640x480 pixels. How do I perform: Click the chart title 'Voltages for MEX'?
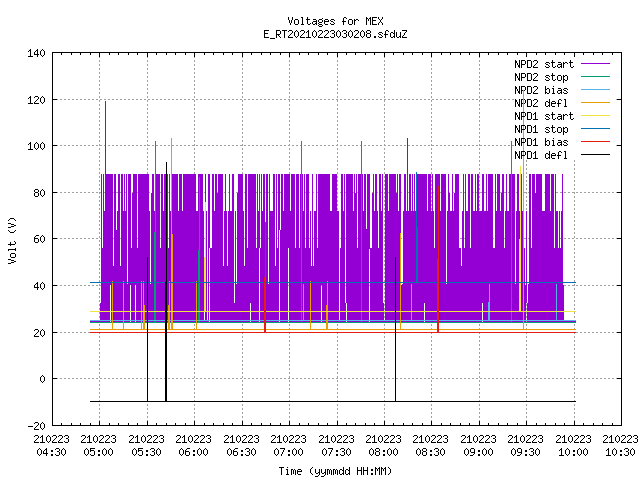[x=335, y=21]
